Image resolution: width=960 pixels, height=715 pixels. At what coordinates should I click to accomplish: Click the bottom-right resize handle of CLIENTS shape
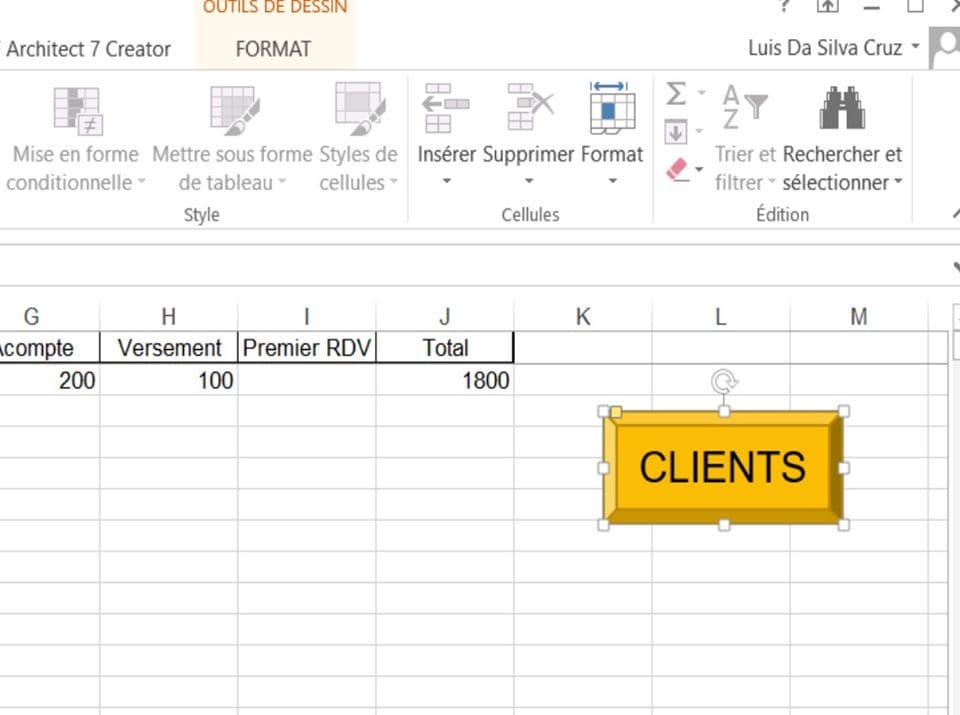pyautogui.click(x=843, y=525)
